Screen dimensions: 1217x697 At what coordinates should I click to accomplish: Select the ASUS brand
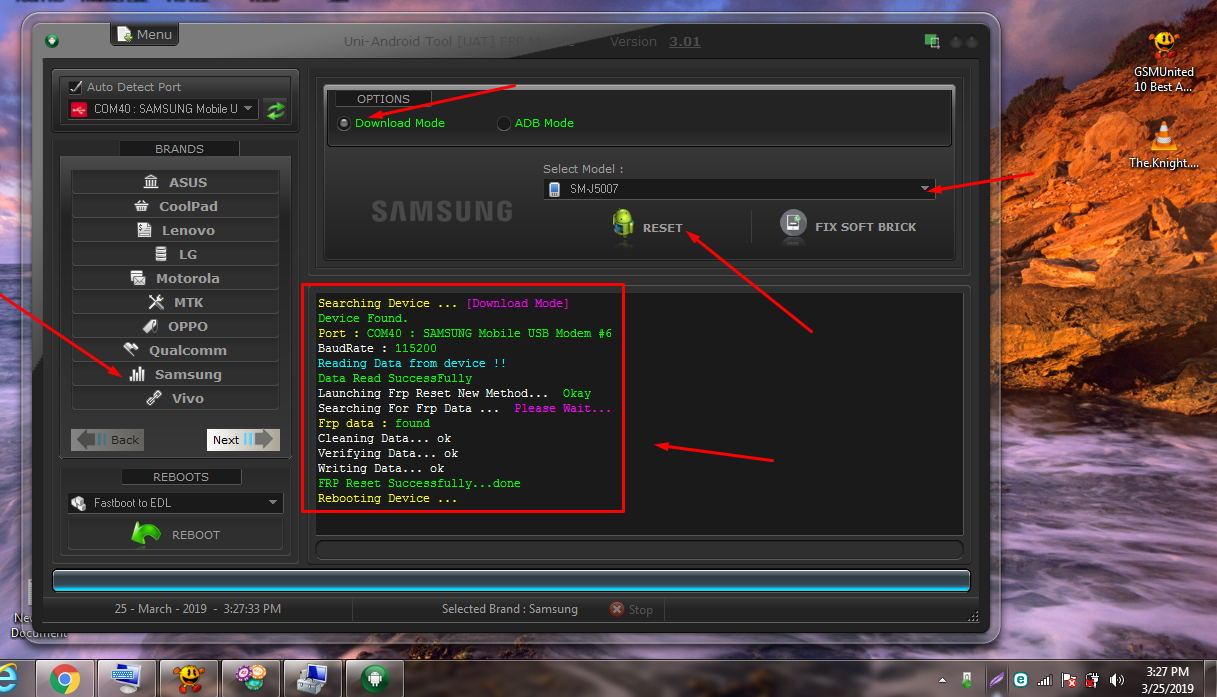pos(176,182)
